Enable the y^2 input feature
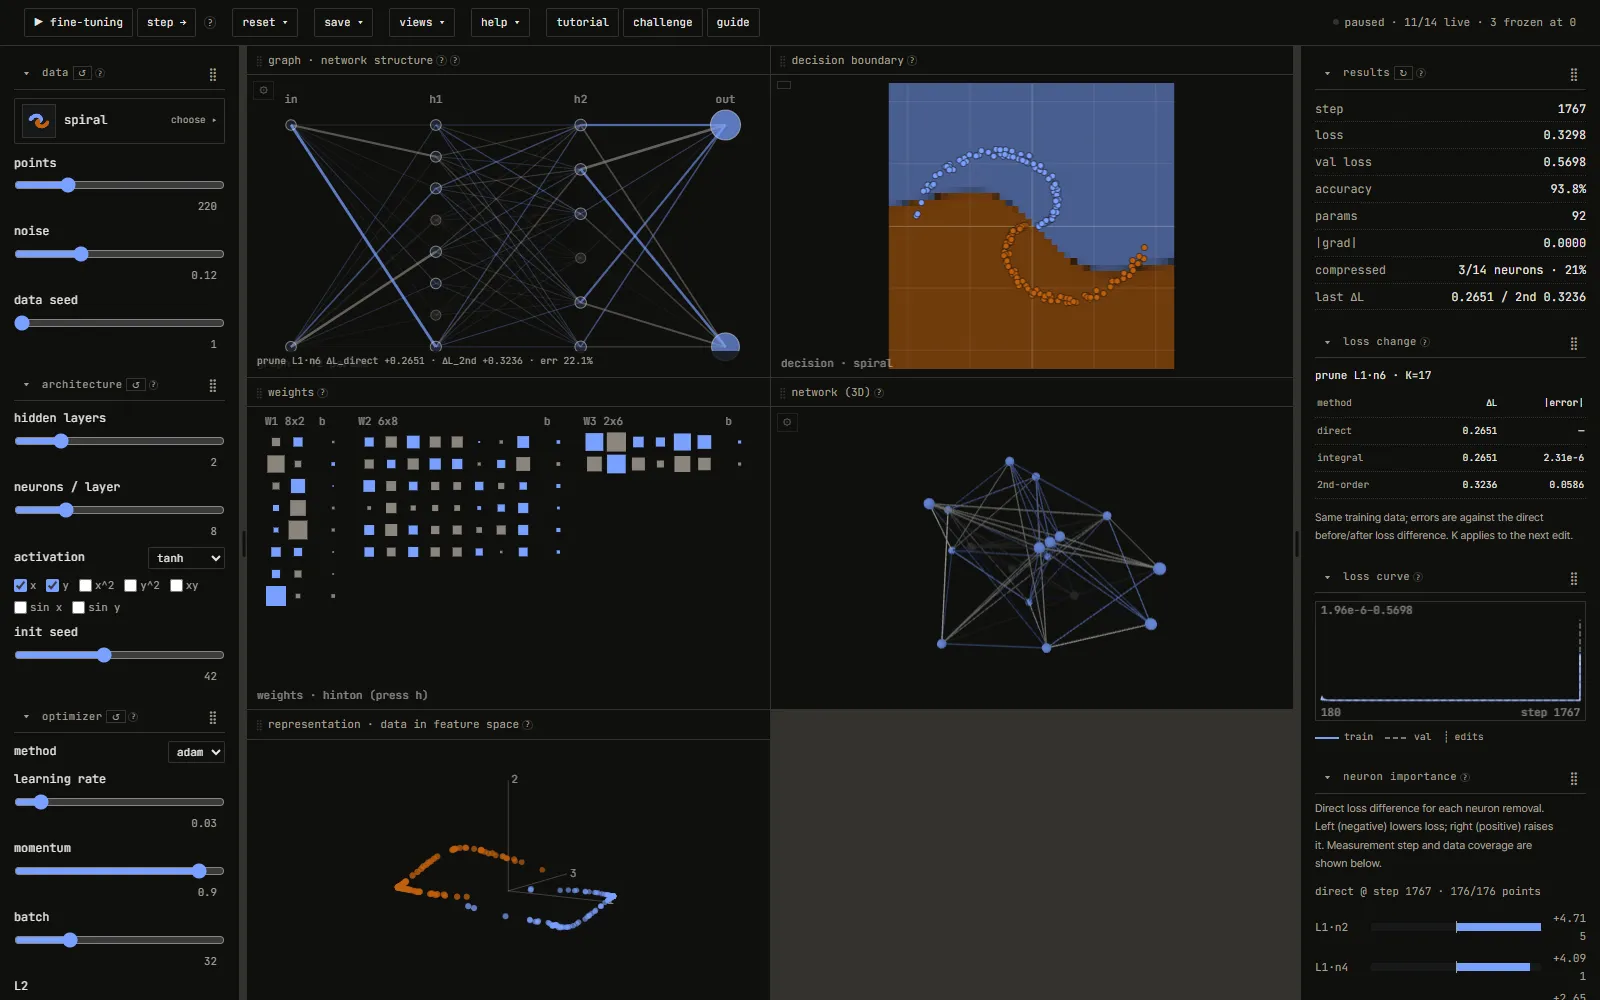 (130, 586)
